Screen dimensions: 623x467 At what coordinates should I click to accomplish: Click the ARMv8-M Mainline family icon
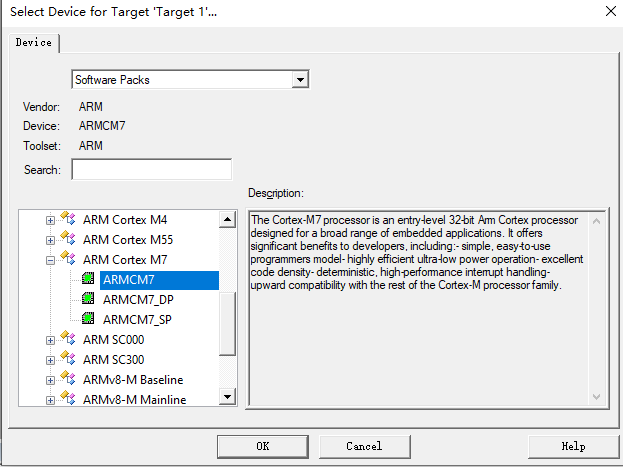[68, 398]
